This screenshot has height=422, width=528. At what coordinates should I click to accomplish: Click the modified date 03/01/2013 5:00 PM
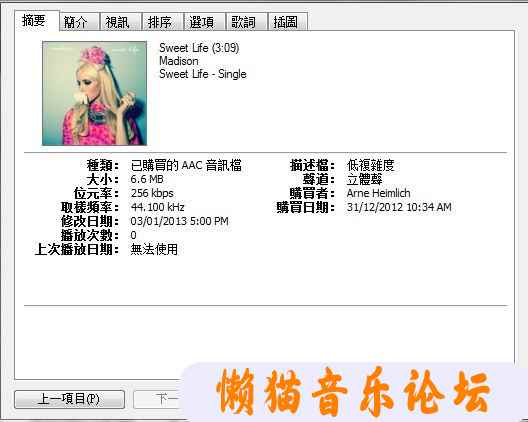(x=179, y=221)
